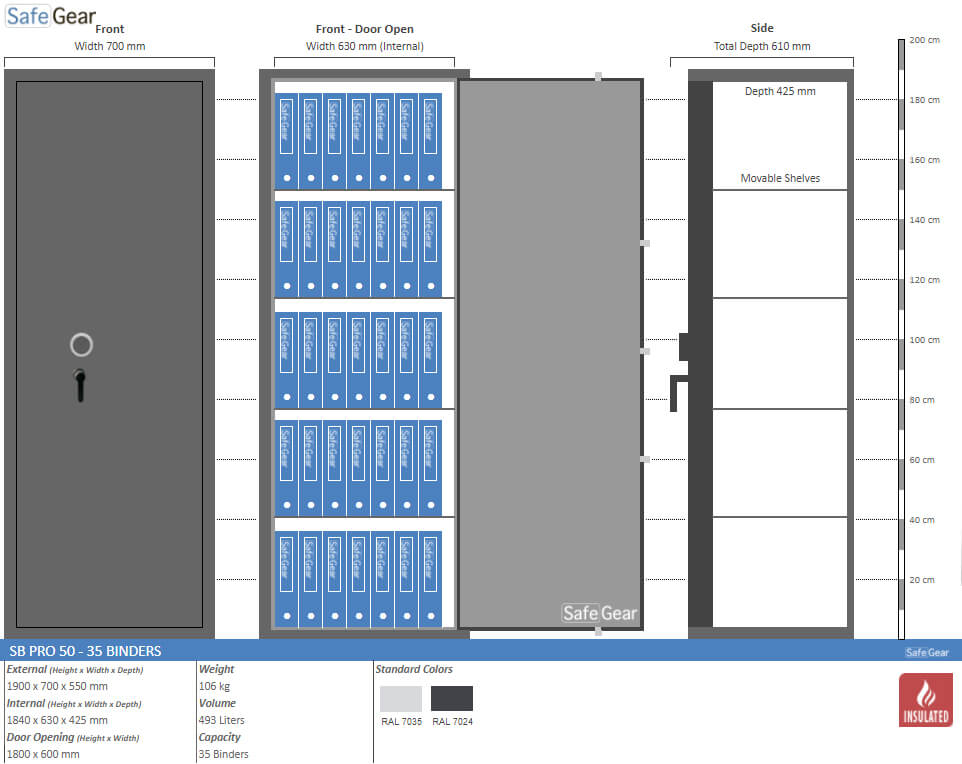Click the '180 cm' ruler mark
Viewport: 962px width, 764px height.
924,99
